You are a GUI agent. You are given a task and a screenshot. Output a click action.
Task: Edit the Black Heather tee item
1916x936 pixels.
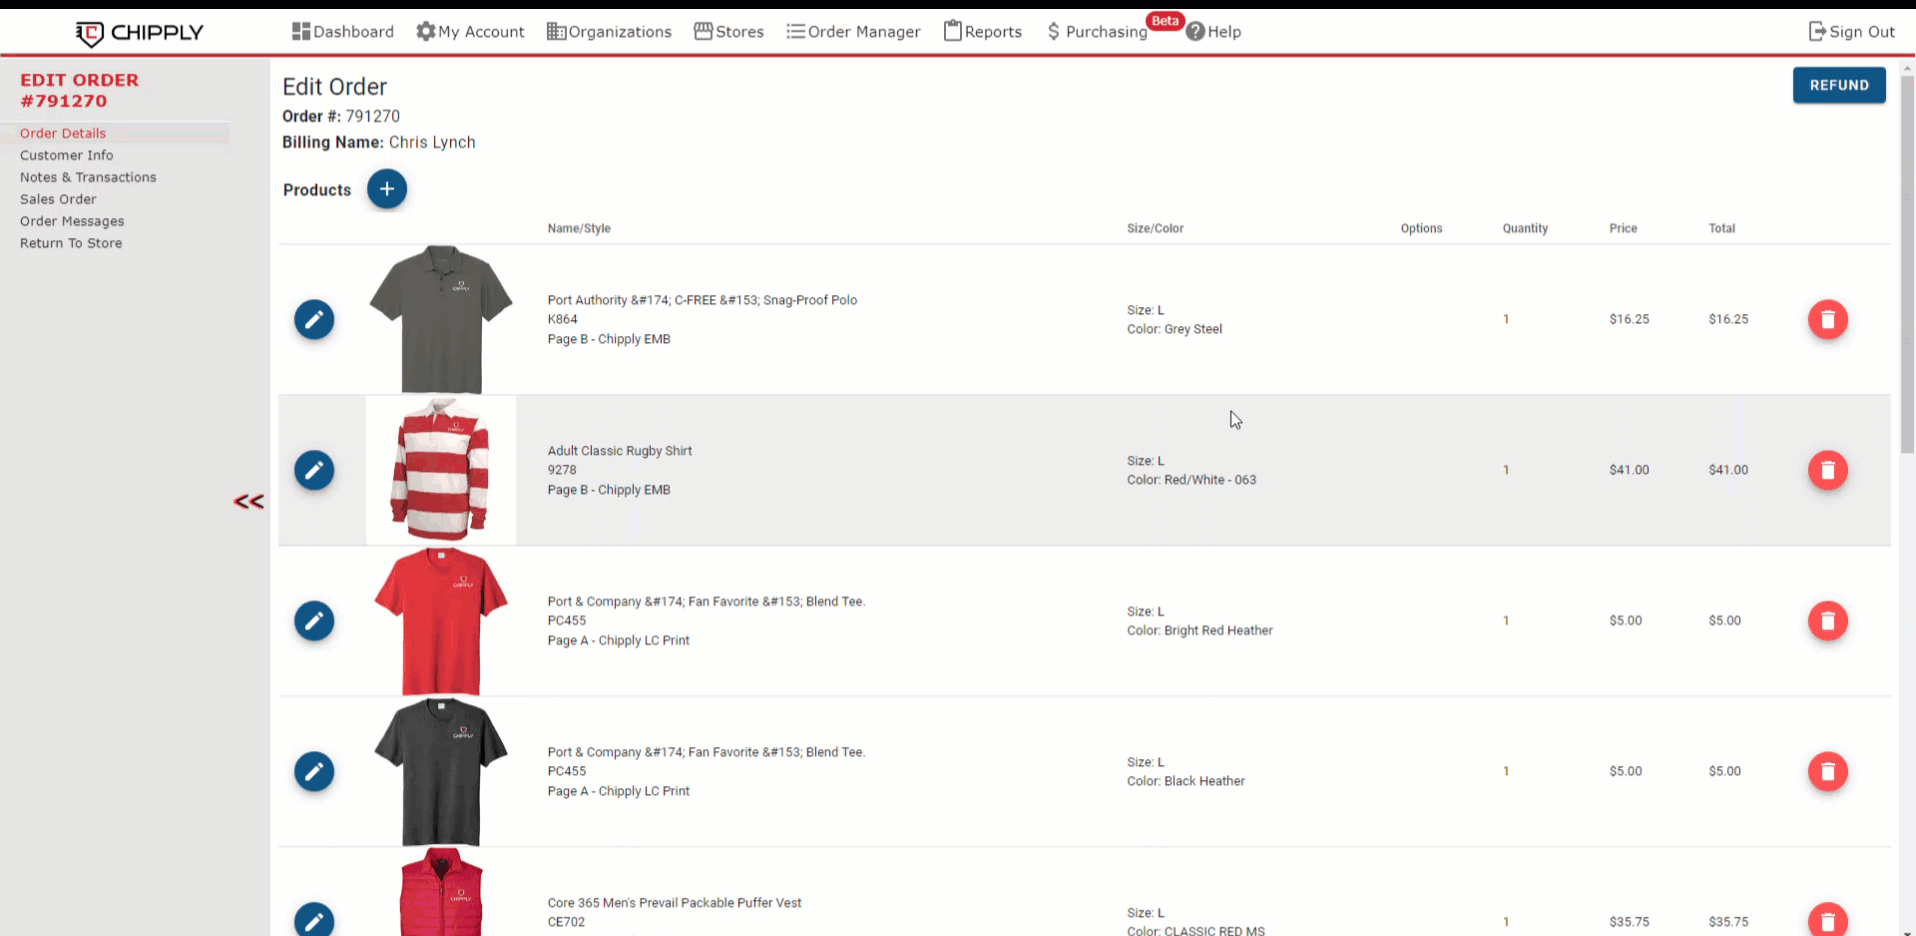click(x=314, y=772)
